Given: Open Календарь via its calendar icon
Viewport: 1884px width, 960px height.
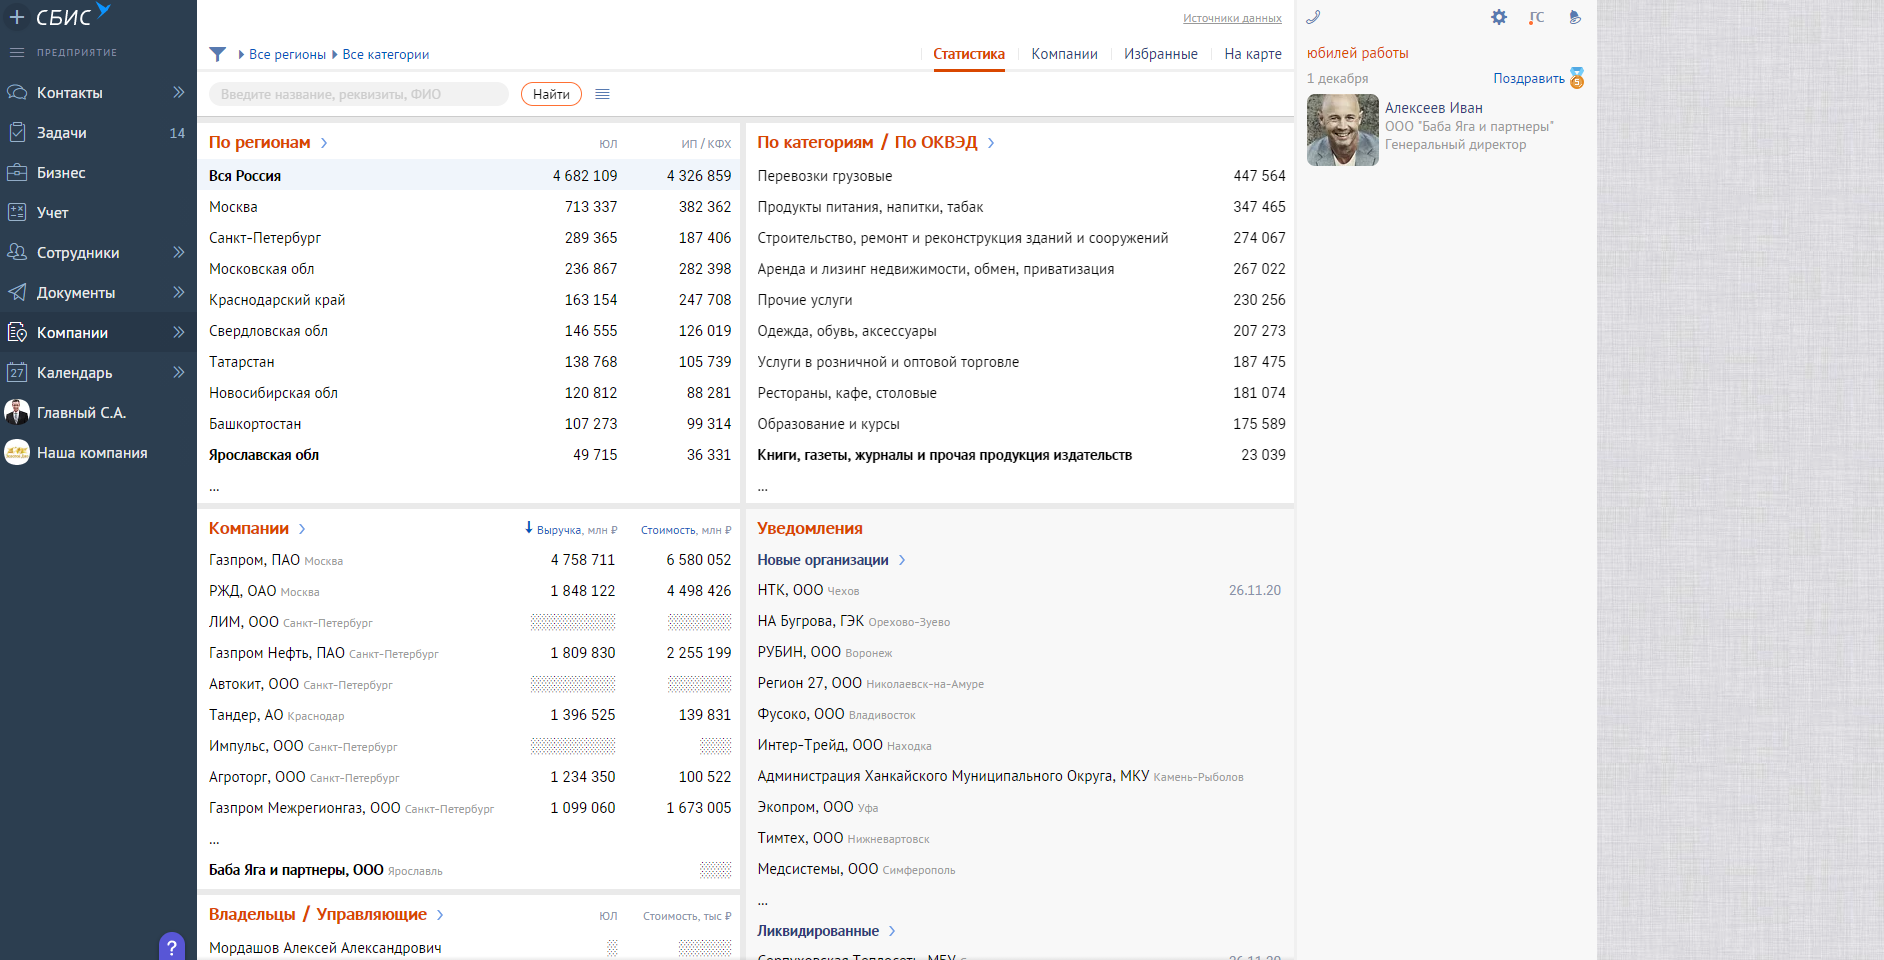Looking at the screenshot, I should [x=17, y=372].
